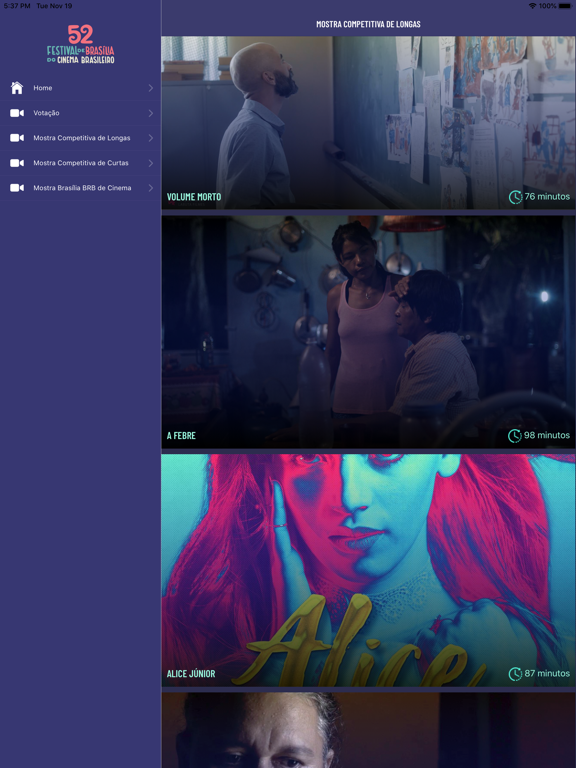Tap the 5:37 PM status bar time
Image resolution: width=576 pixels, height=768 pixels.
[x=17, y=6]
